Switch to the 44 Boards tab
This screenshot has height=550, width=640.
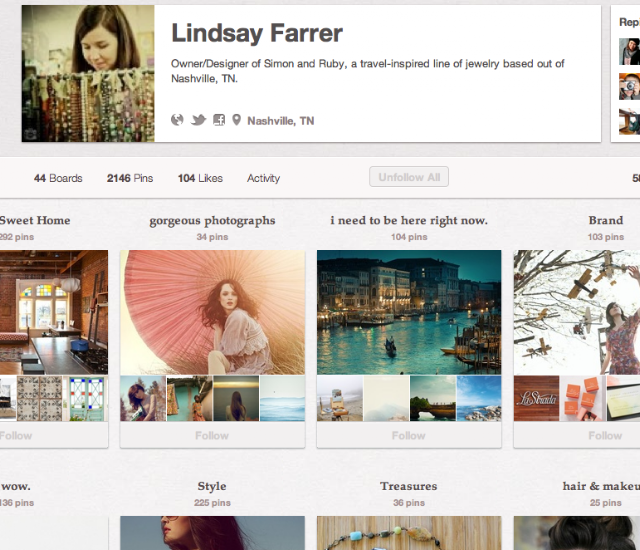click(58, 178)
